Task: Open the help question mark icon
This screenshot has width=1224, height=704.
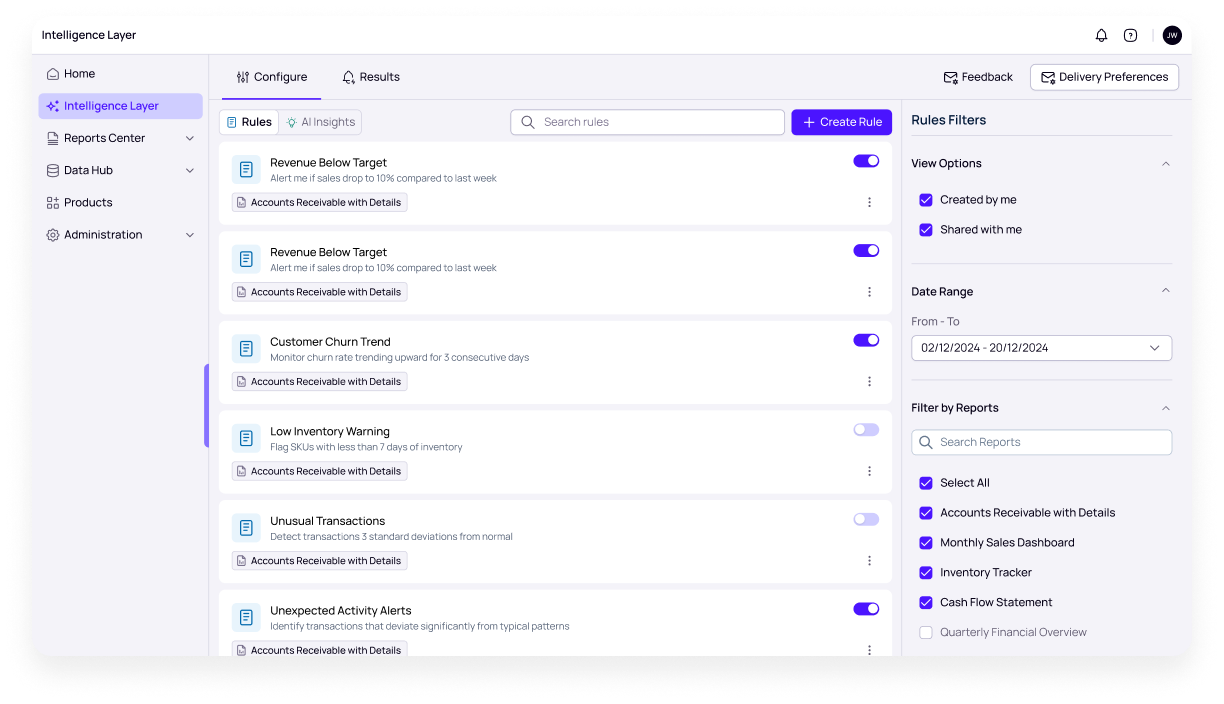Action: click(1130, 35)
